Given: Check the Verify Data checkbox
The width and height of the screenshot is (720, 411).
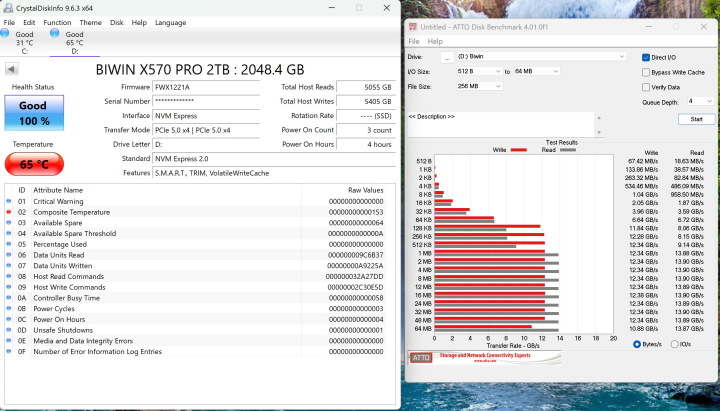Looking at the screenshot, I should (x=645, y=87).
